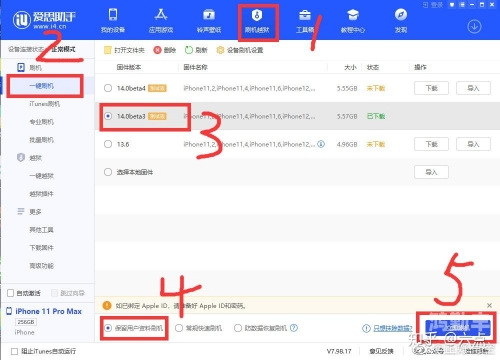Select 专业刷机 in the sidebar
Screen dimensions: 500x360
42,122
